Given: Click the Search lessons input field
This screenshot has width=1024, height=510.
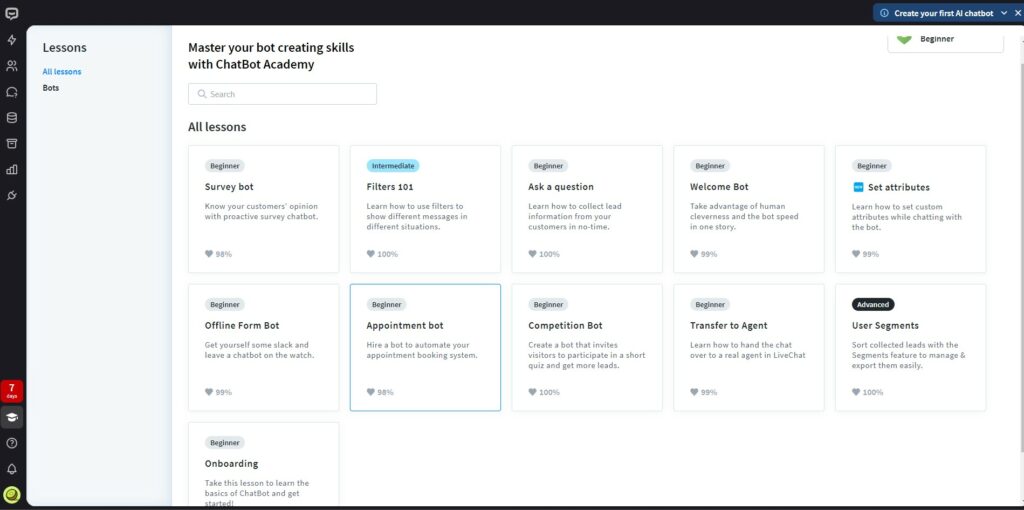Looking at the screenshot, I should coord(282,94).
